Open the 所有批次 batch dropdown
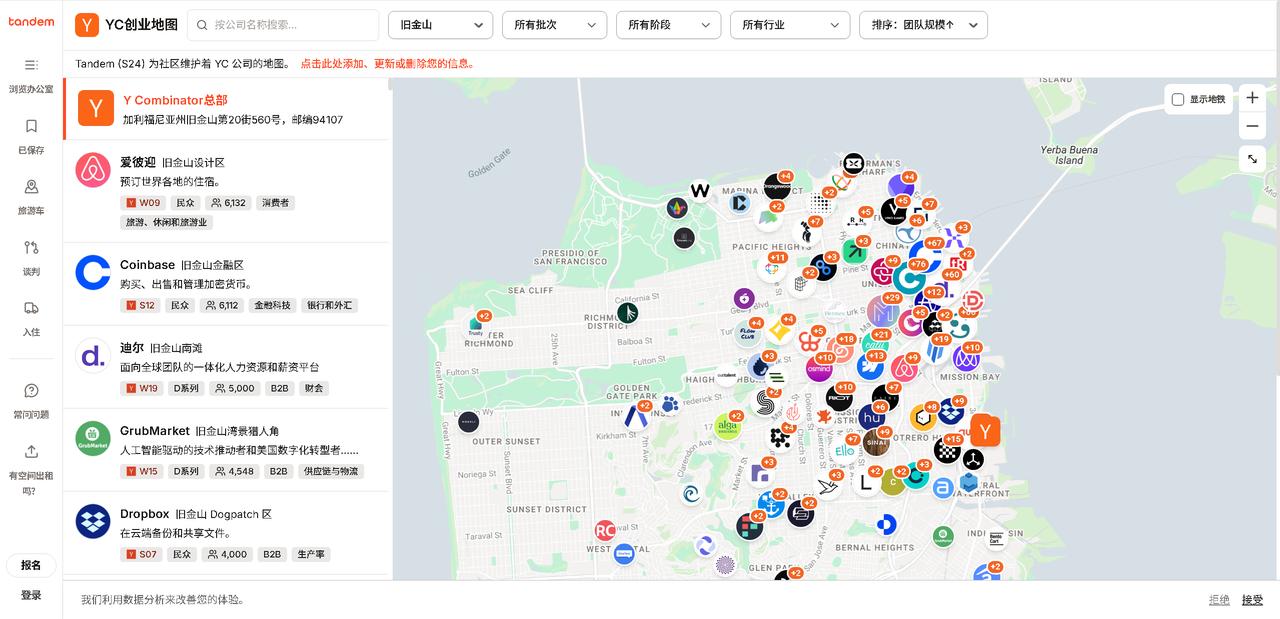1280x619 pixels. 554,25
